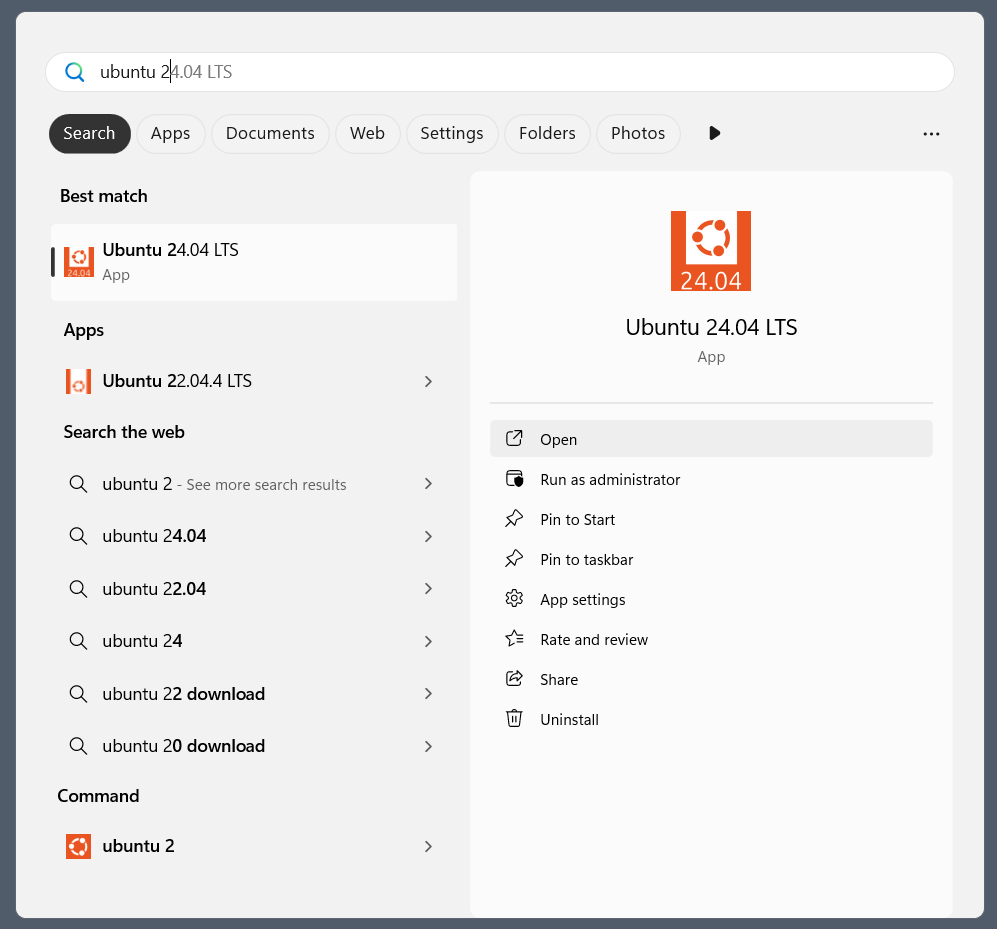Click the Ubuntu 22.04.4 LTS app icon
Image resolution: width=997 pixels, height=929 pixels.
78,381
